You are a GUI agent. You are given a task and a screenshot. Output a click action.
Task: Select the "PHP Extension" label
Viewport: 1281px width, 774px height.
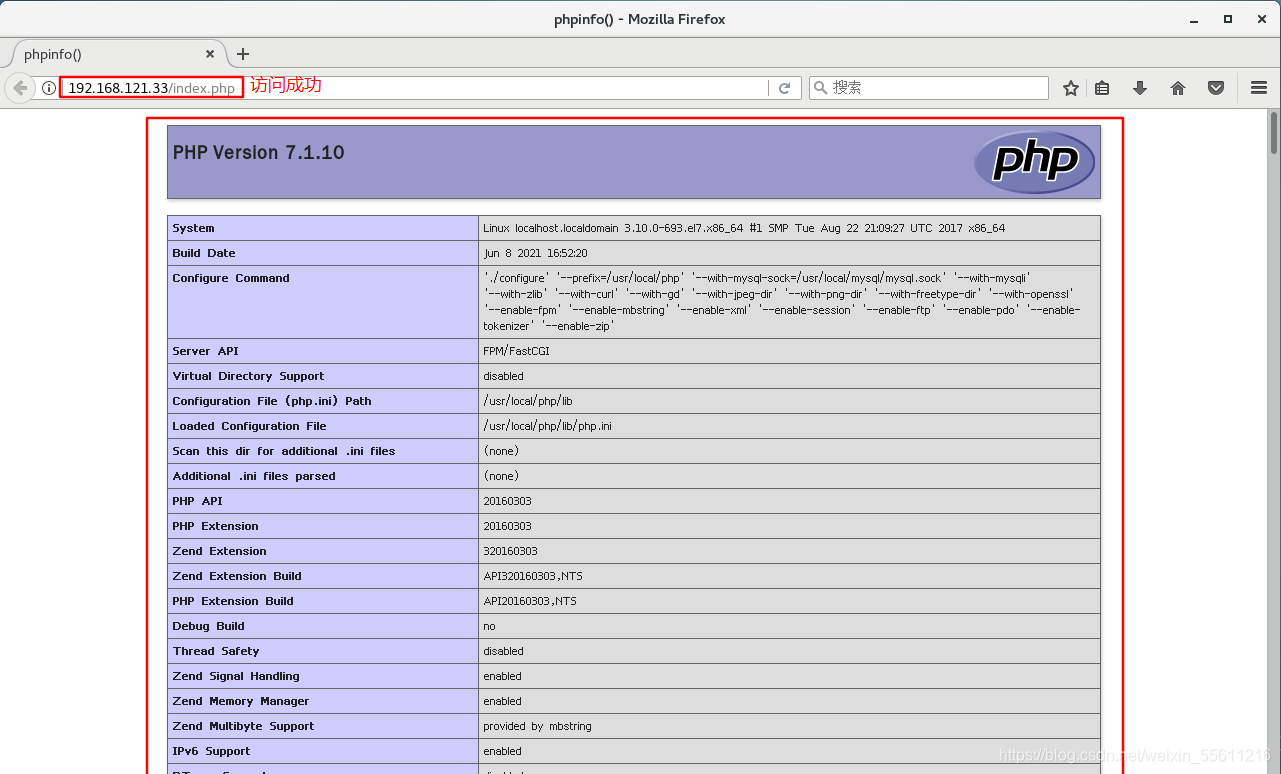click(215, 526)
